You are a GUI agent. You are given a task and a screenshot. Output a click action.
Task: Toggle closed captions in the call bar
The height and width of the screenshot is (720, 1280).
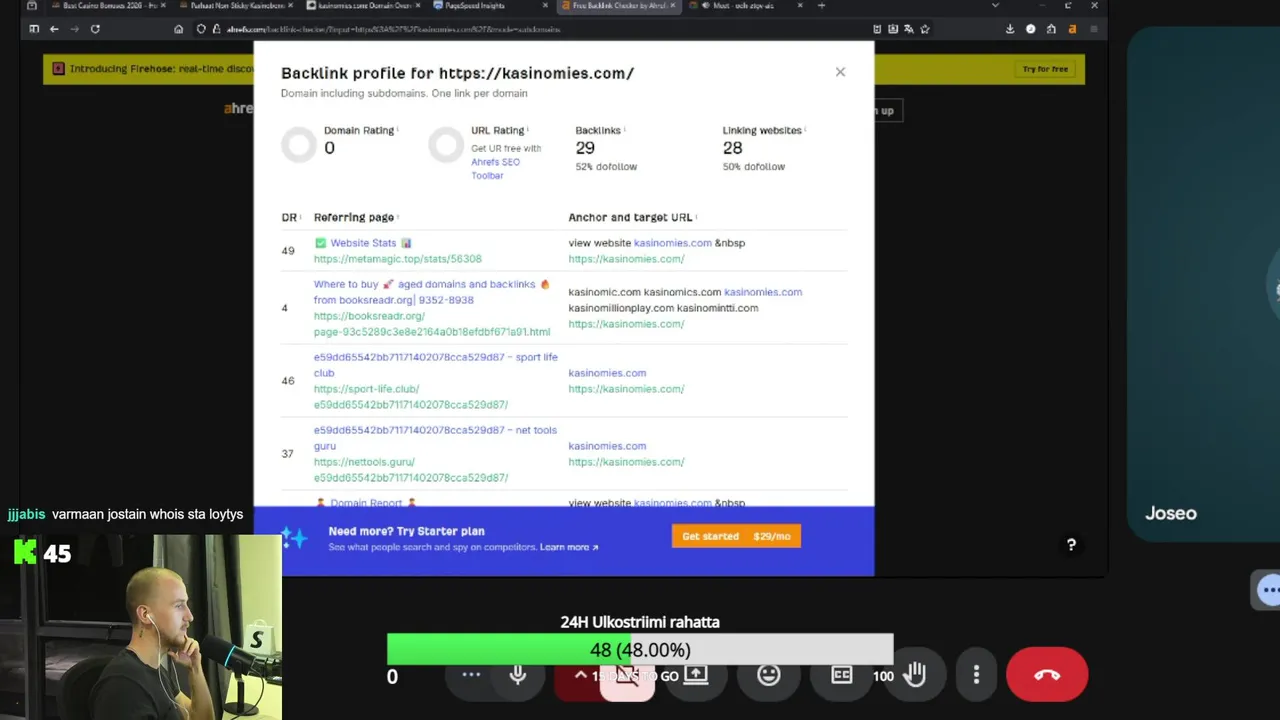coord(841,675)
